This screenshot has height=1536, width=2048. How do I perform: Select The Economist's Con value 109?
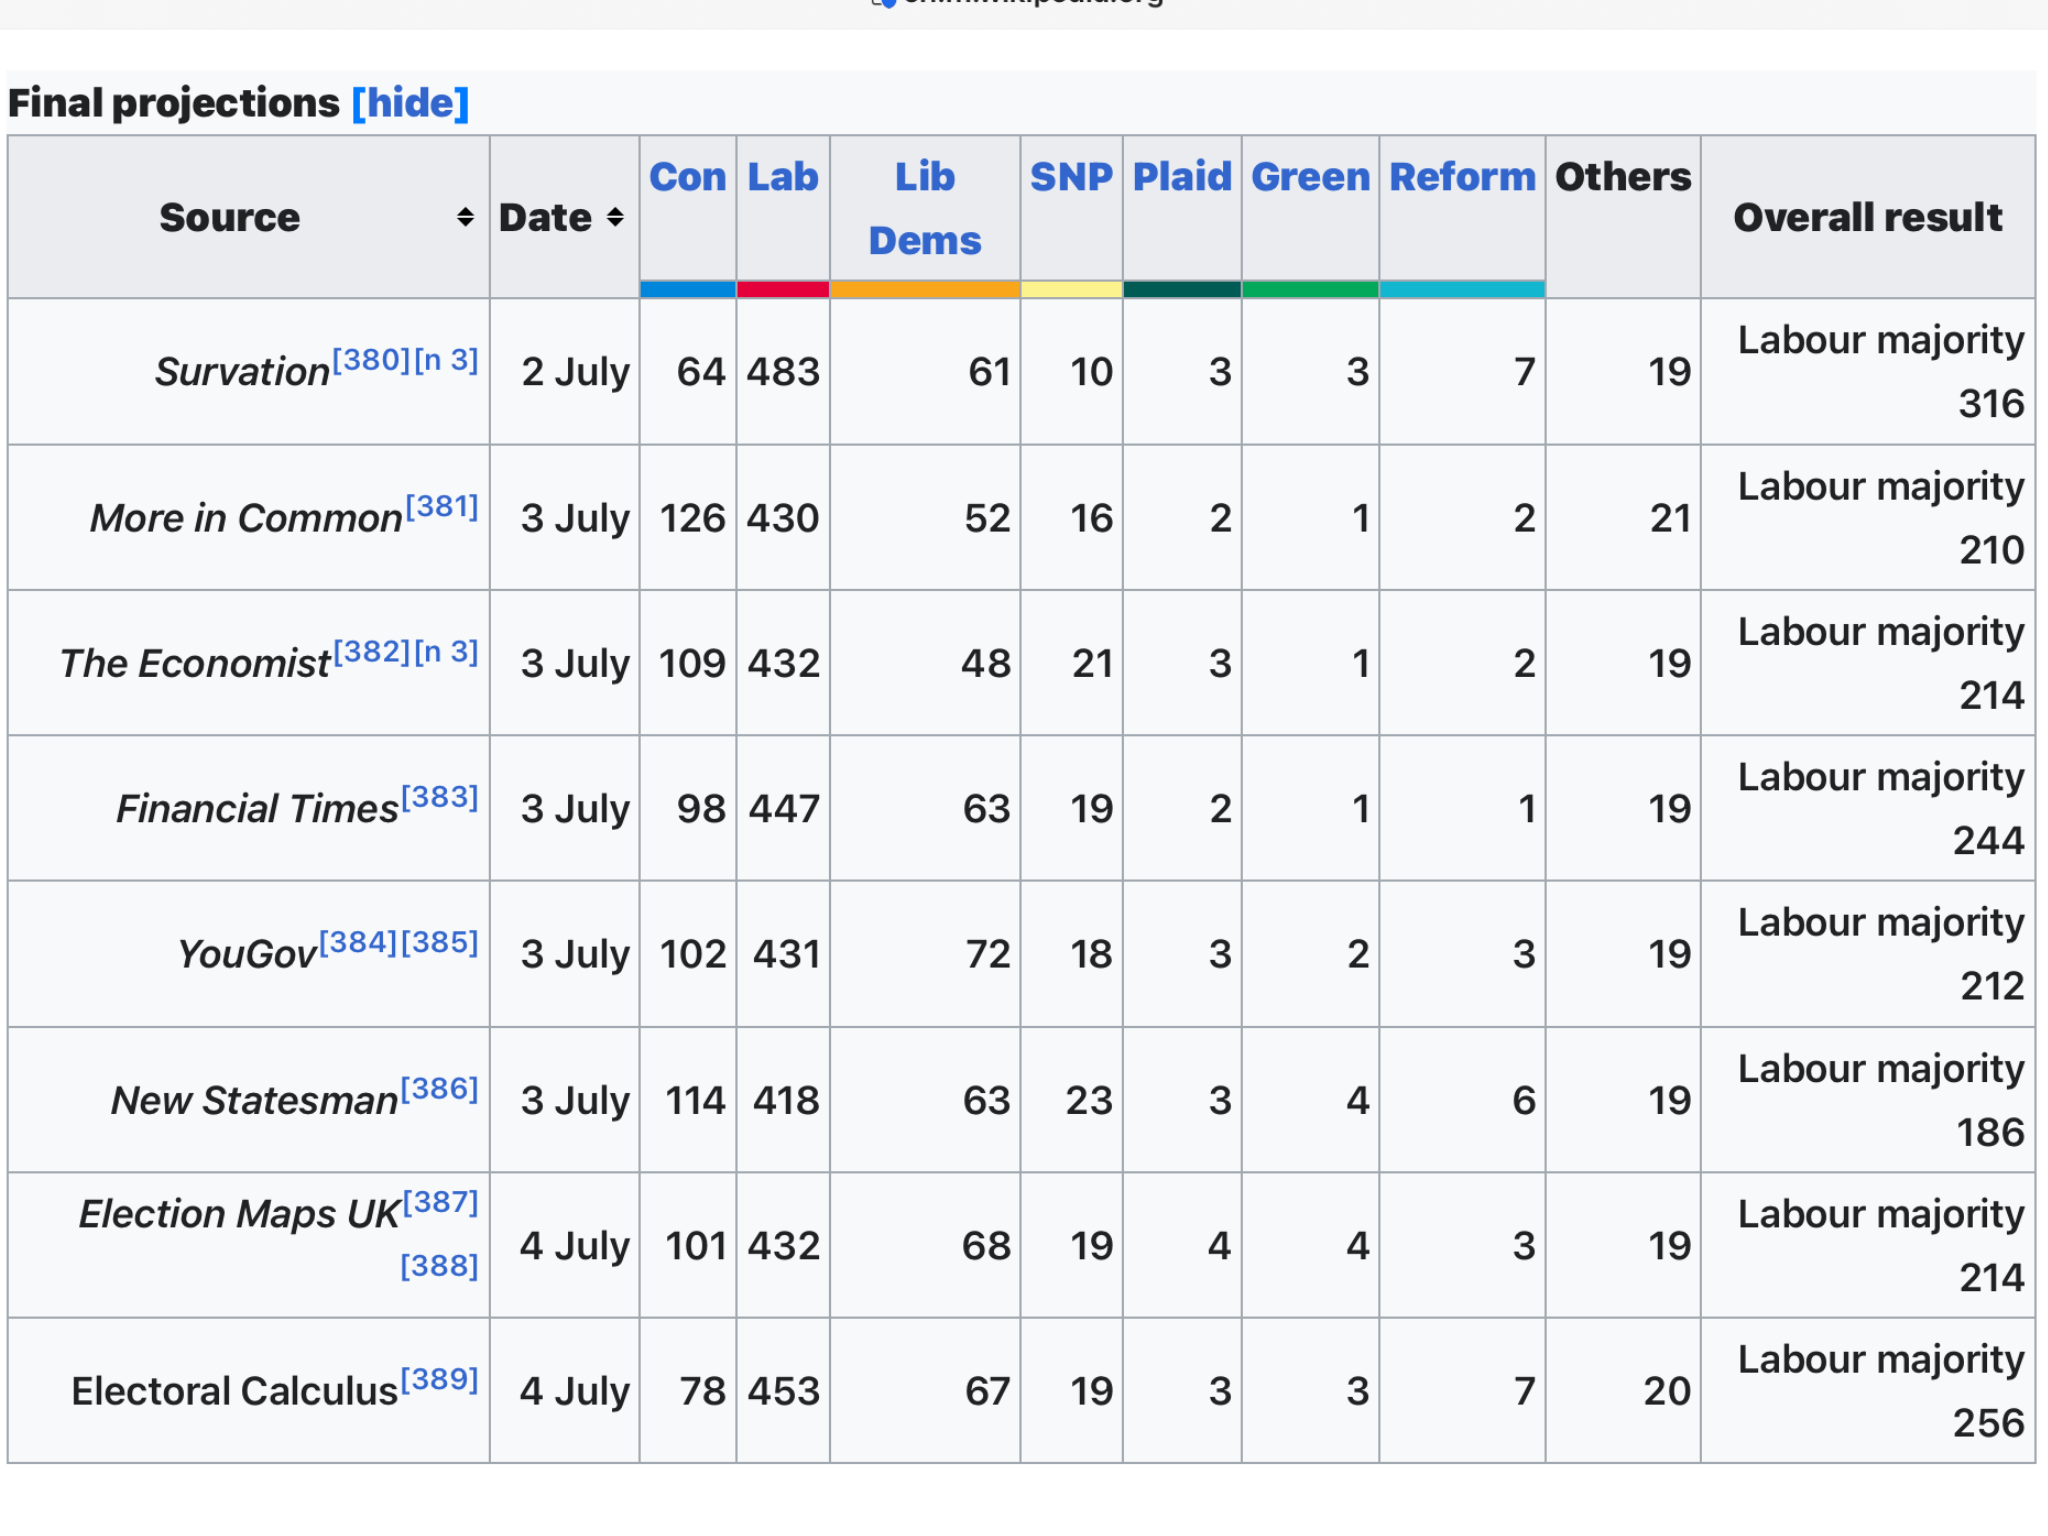pyautogui.click(x=692, y=663)
